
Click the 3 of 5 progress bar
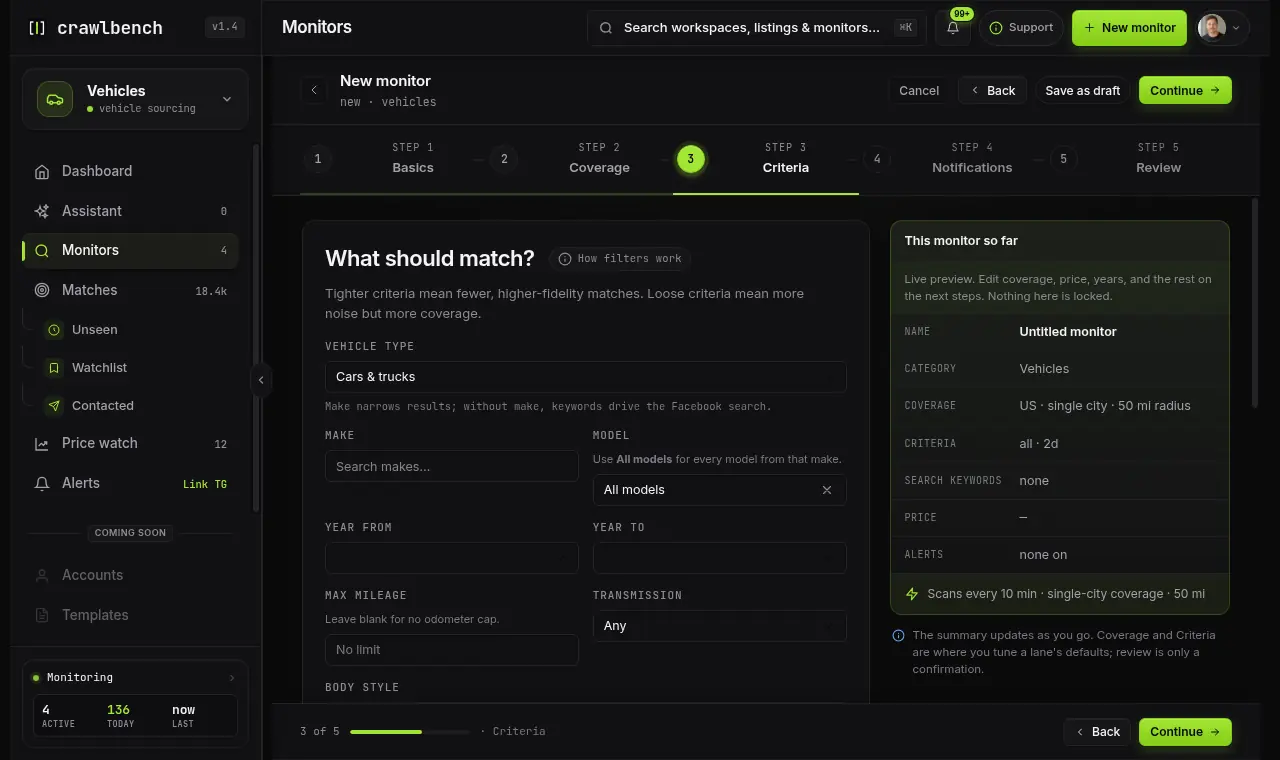coord(410,732)
